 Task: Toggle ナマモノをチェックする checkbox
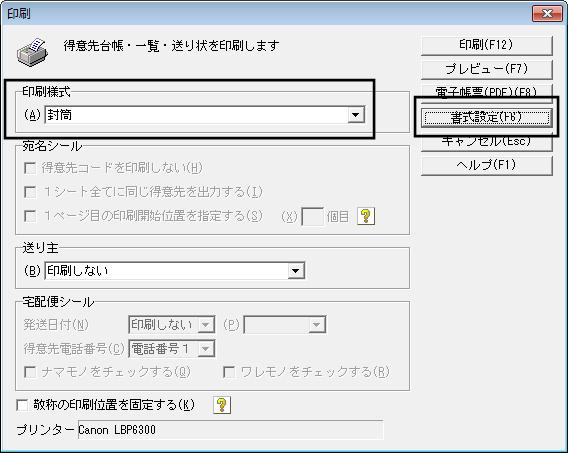(29, 372)
